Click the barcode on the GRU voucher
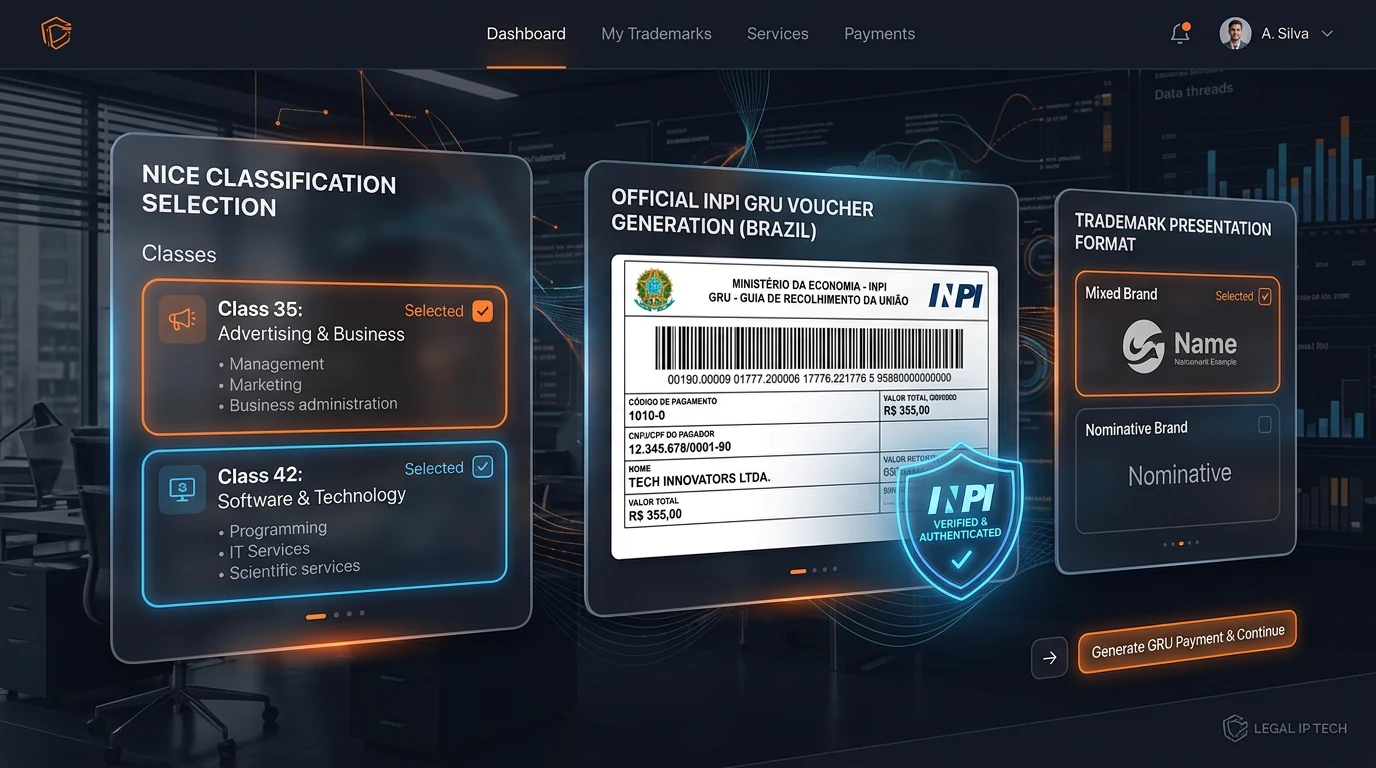 pyautogui.click(x=808, y=349)
